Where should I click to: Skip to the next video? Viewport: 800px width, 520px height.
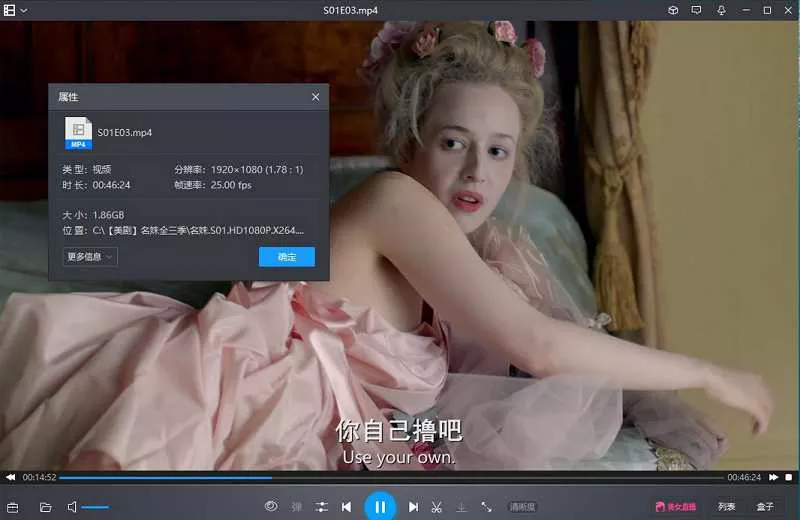coord(413,507)
